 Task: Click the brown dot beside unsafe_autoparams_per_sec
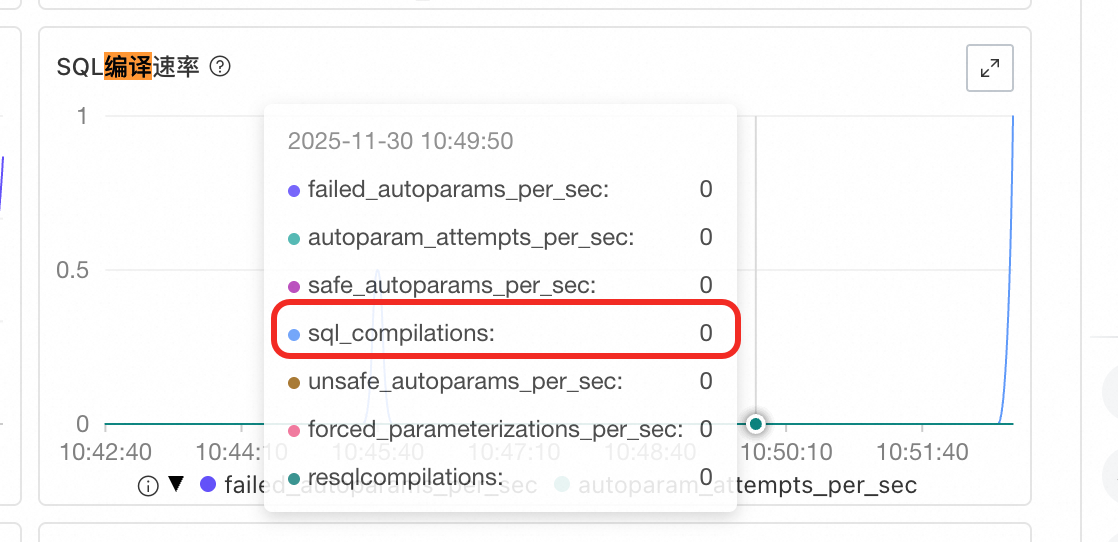tap(294, 382)
